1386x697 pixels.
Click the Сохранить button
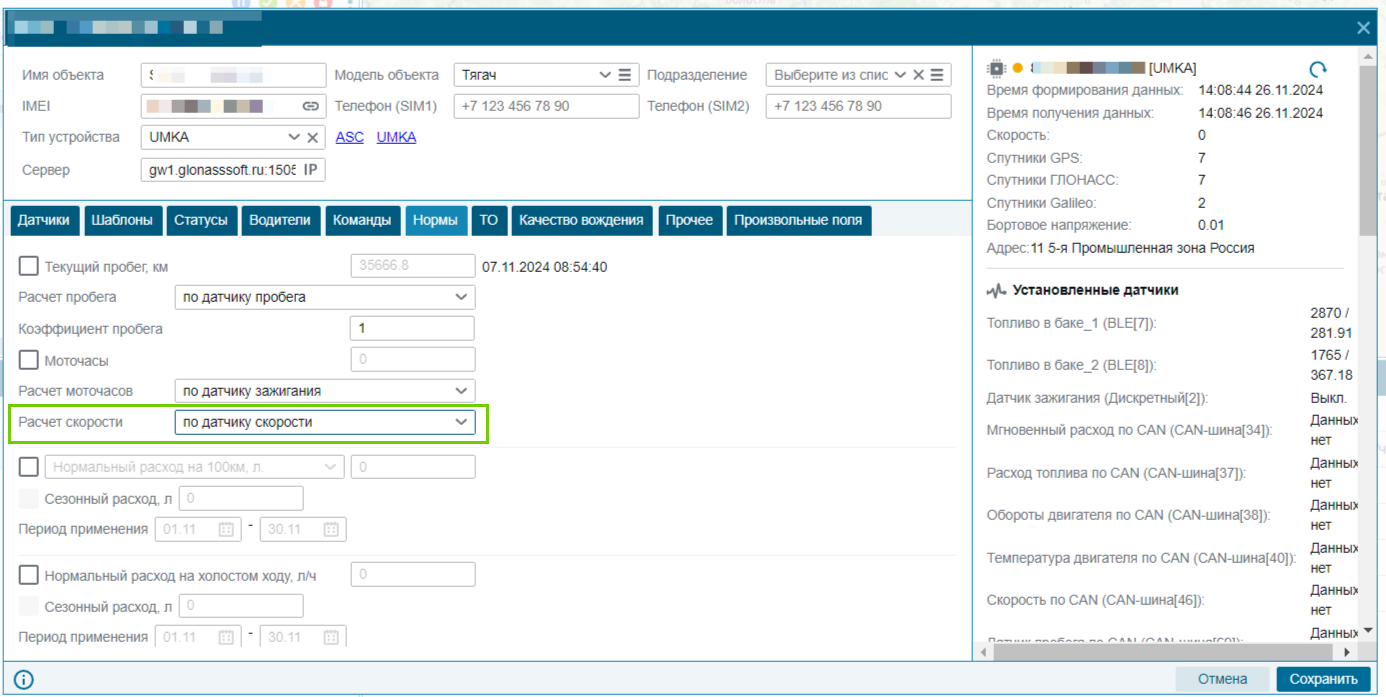click(1323, 679)
